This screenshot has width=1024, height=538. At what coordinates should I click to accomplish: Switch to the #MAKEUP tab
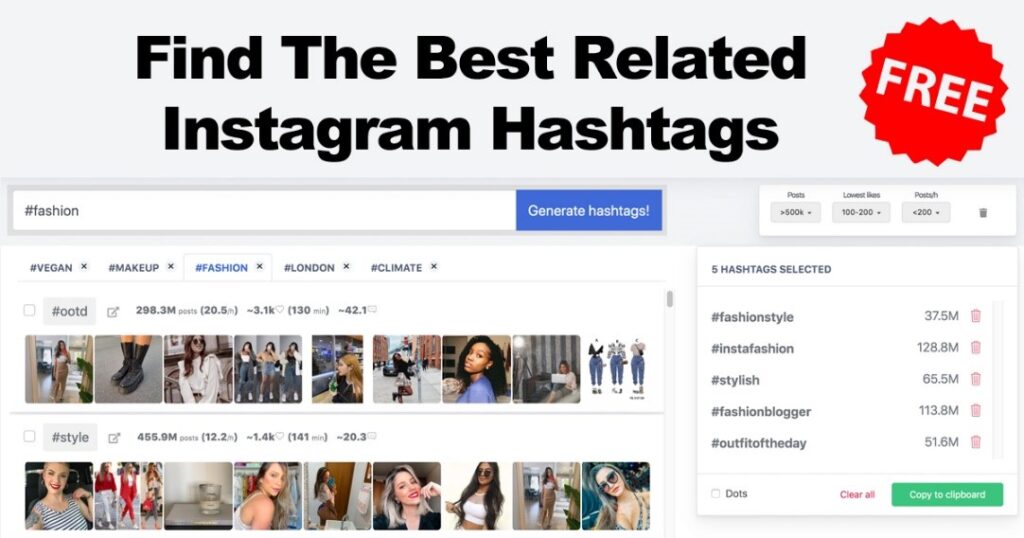133,268
